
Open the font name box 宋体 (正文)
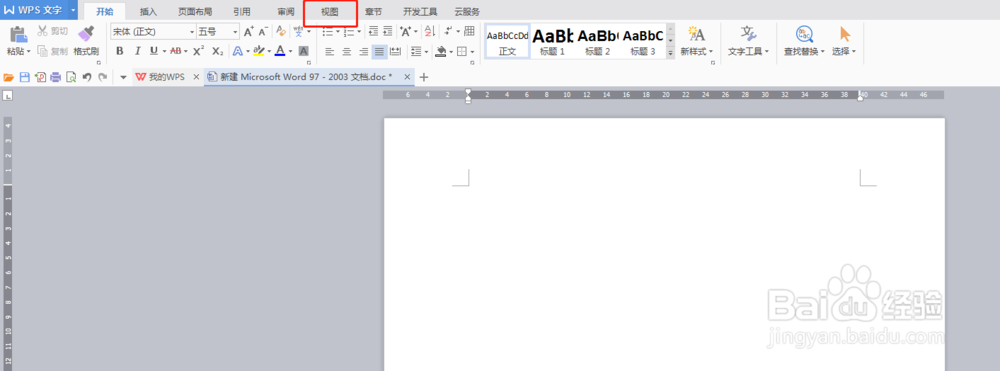(x=153, y=31)
